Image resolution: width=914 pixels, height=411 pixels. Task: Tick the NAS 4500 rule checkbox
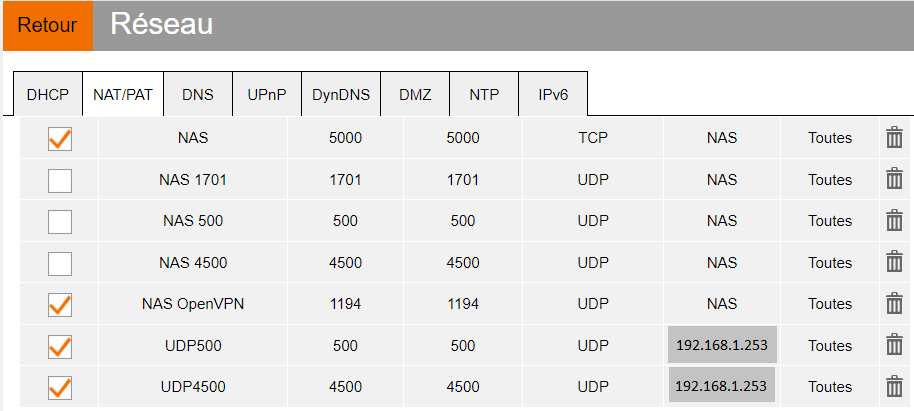click(x=60, y=264)
